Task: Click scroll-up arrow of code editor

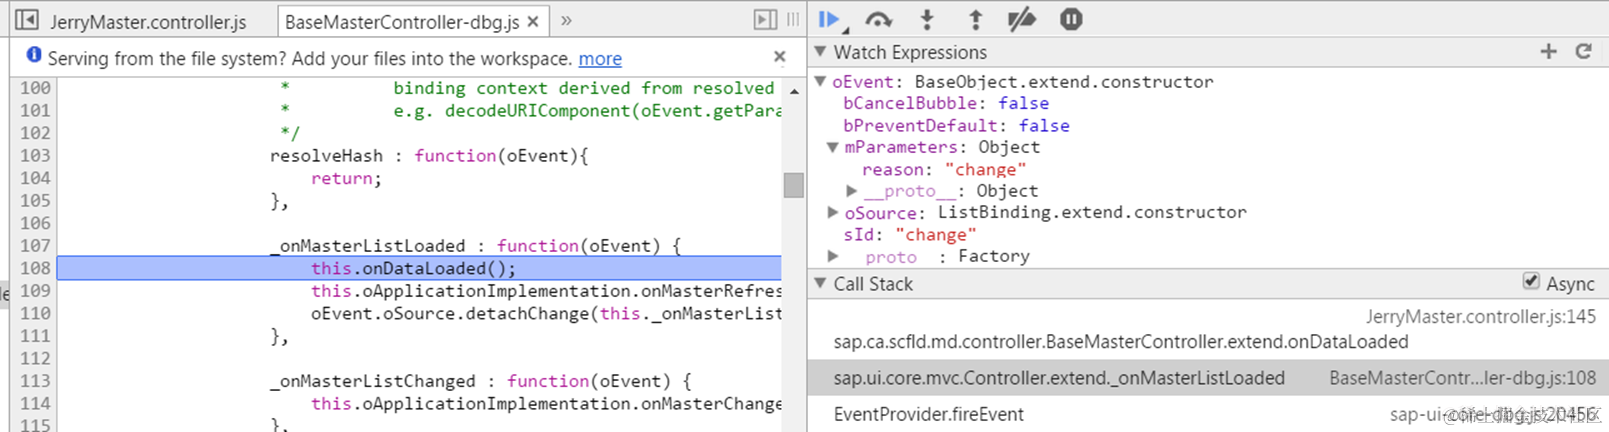Action: click(794, 91)
